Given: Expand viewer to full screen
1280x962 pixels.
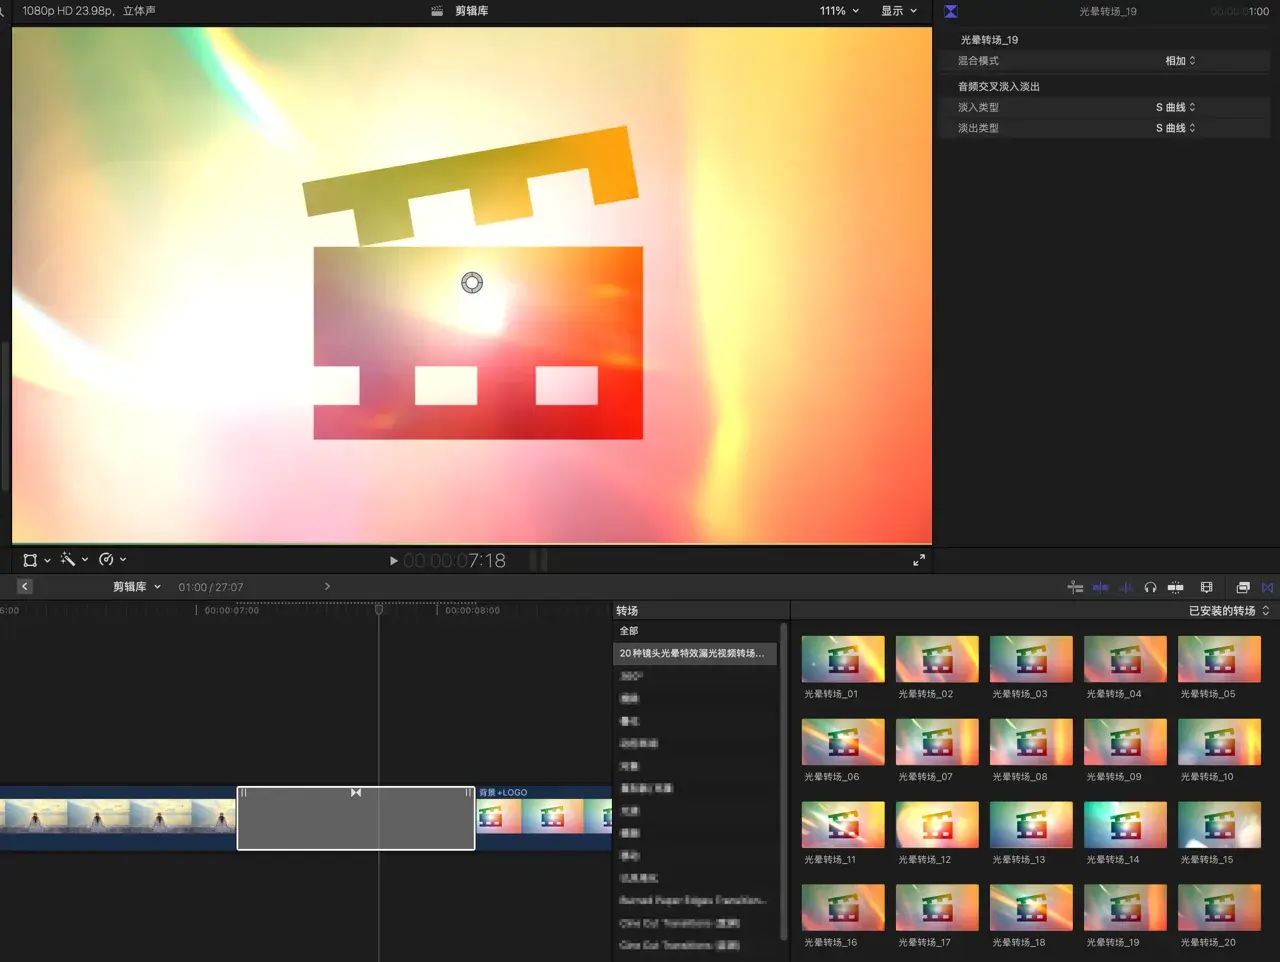Looking at the screenshot, I should point(919,561).
